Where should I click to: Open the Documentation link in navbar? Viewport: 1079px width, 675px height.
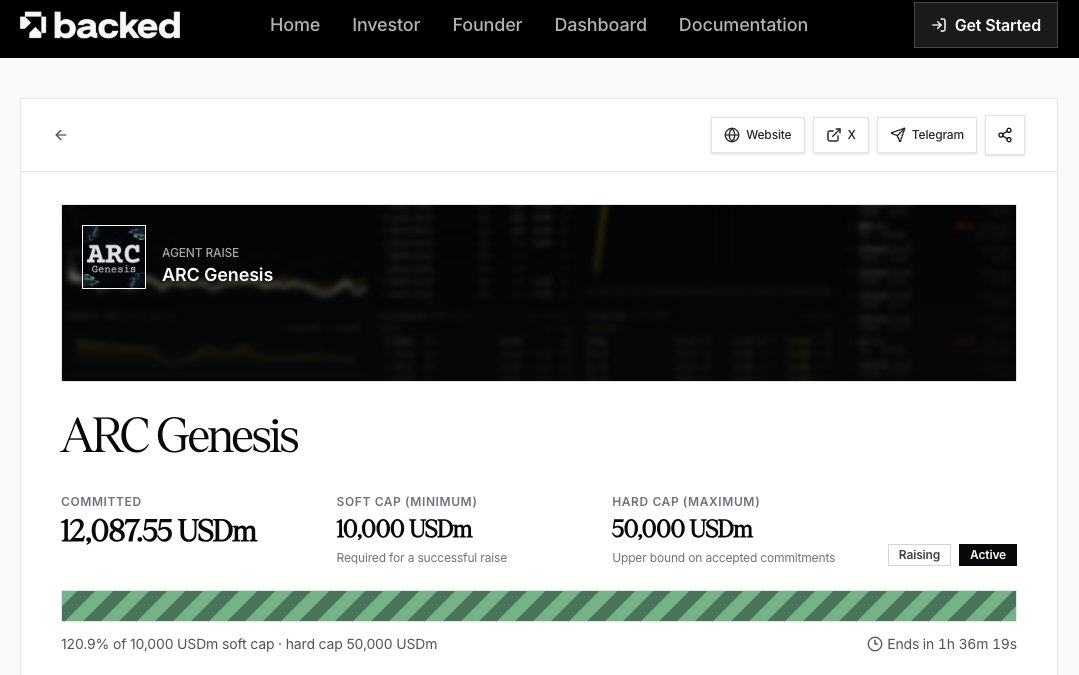click(743, 25)
